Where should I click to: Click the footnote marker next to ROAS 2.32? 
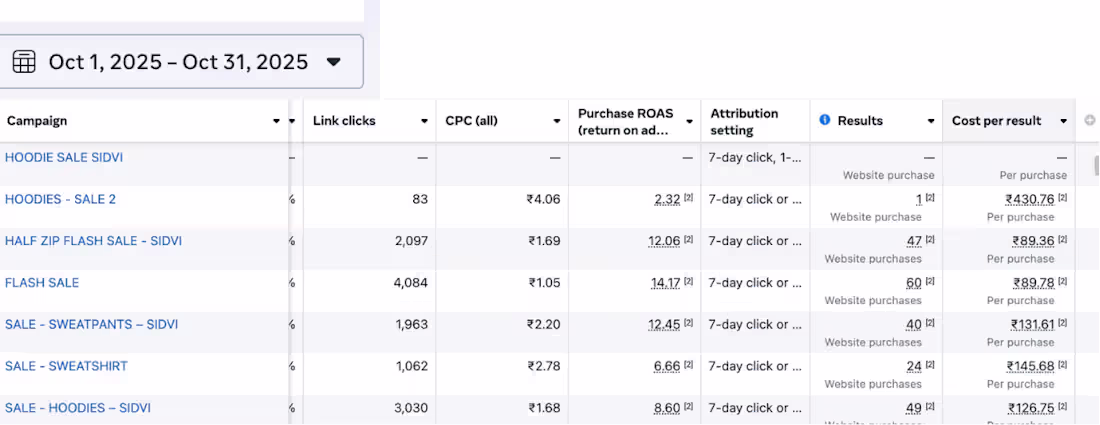coord(689,199)
